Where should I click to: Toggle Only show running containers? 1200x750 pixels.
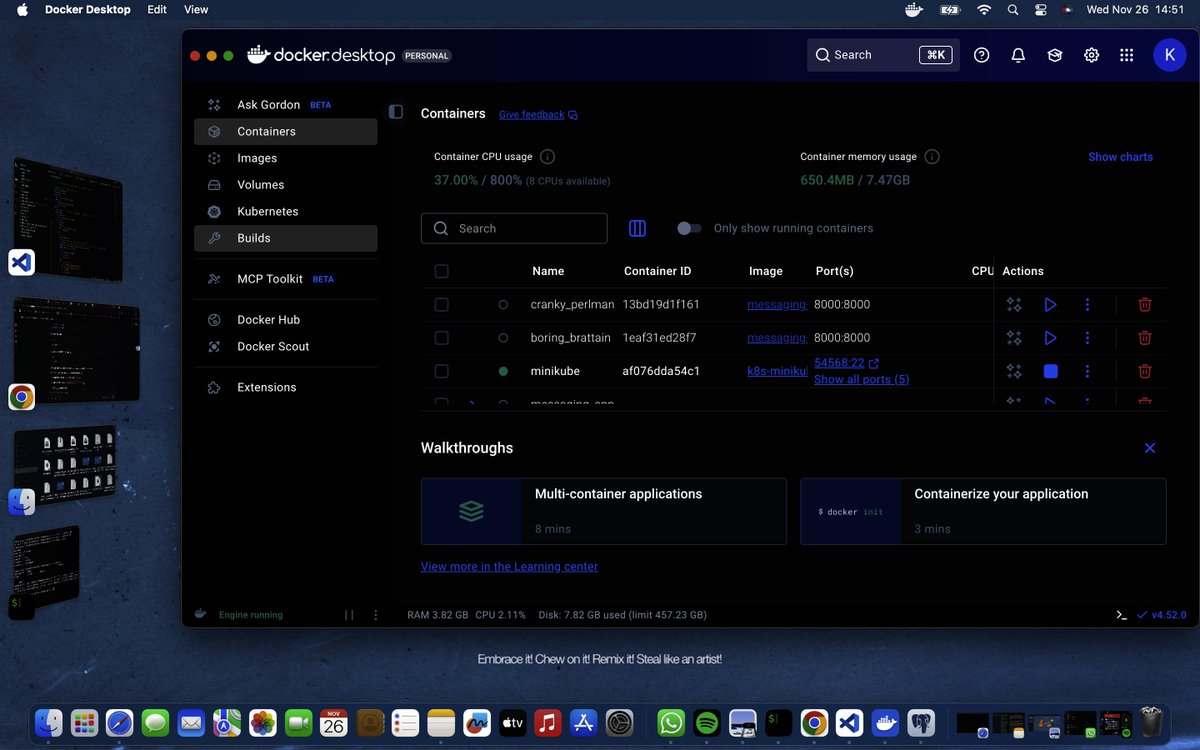click(689, 228)
